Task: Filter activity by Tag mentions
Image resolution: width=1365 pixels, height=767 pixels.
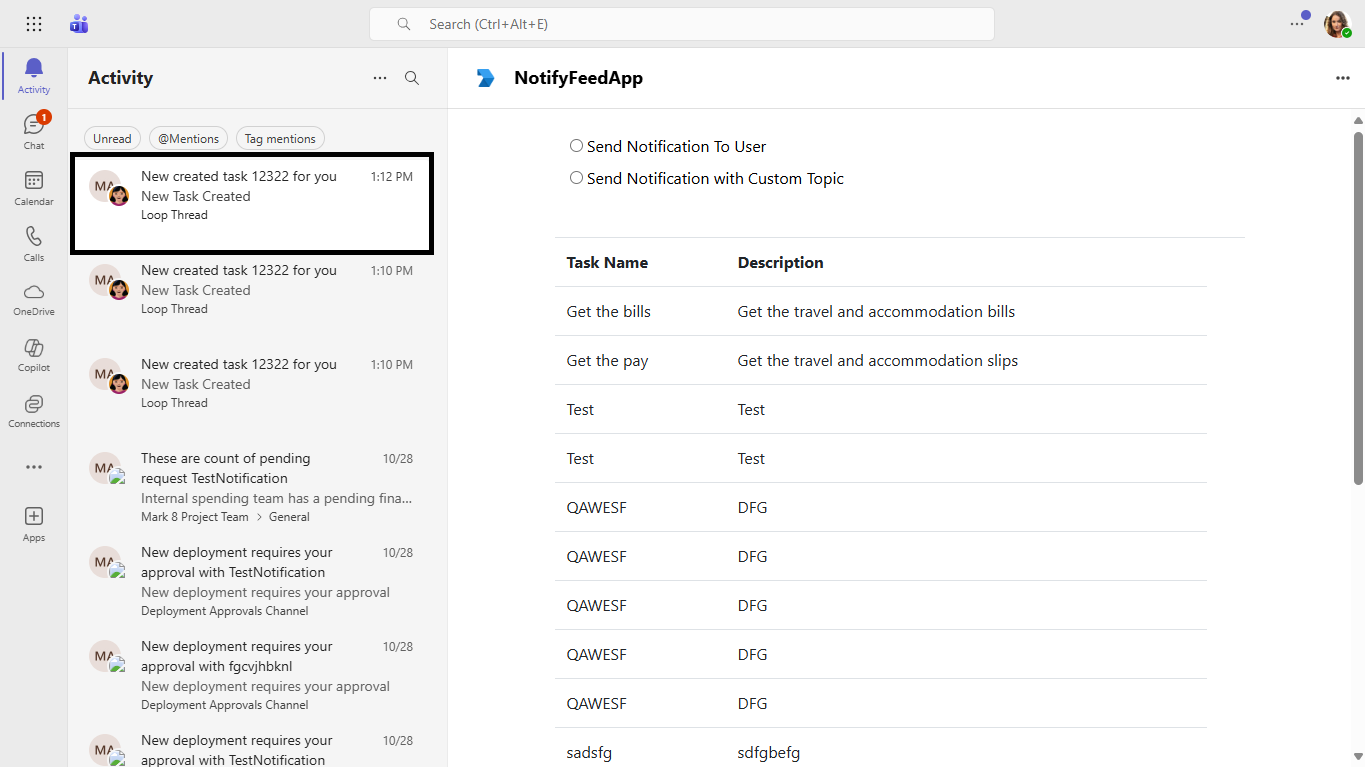Action: coord(280,139)
